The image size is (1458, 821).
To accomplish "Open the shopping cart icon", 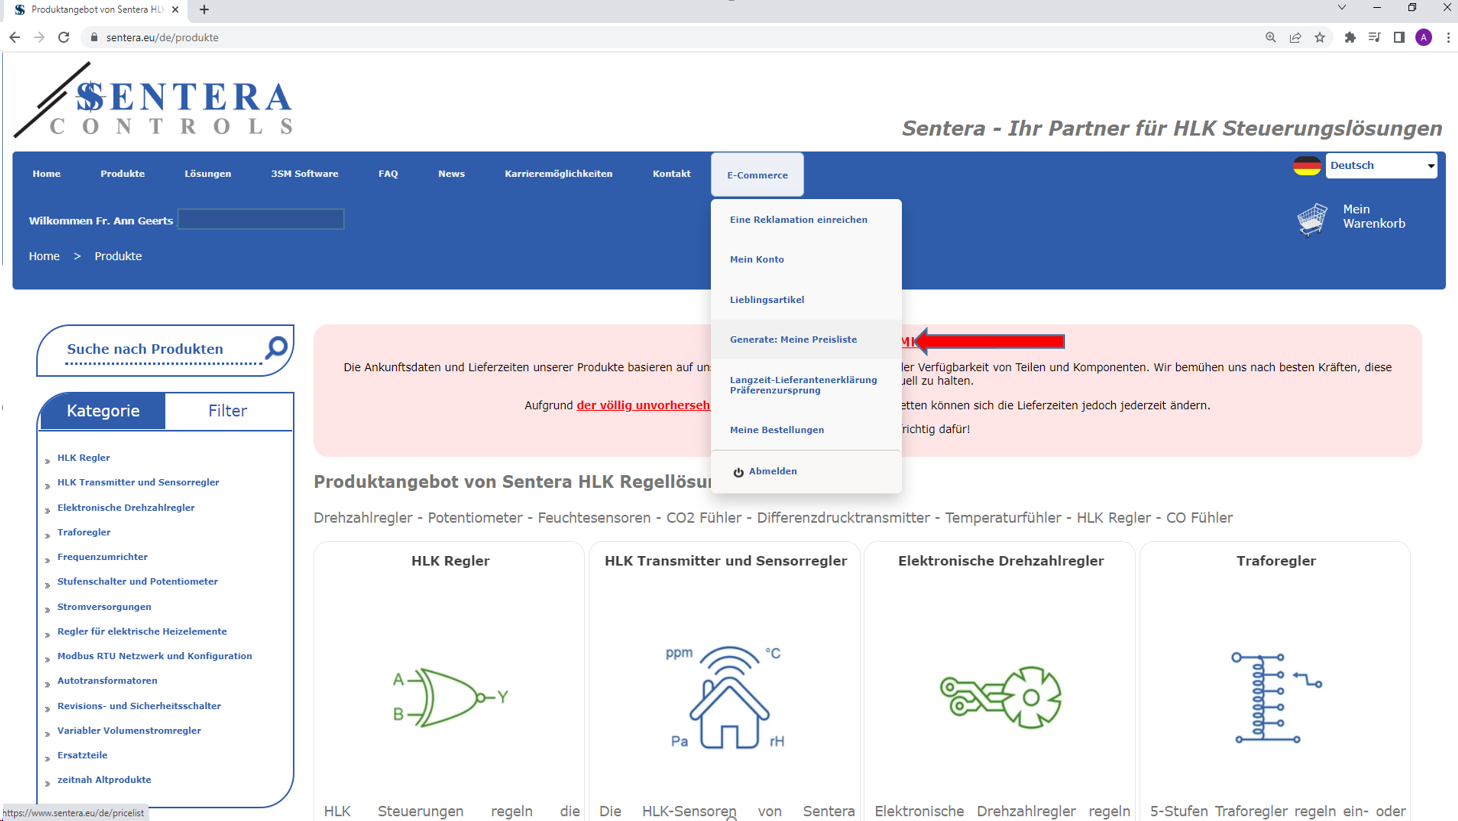I will point(1312,218).
